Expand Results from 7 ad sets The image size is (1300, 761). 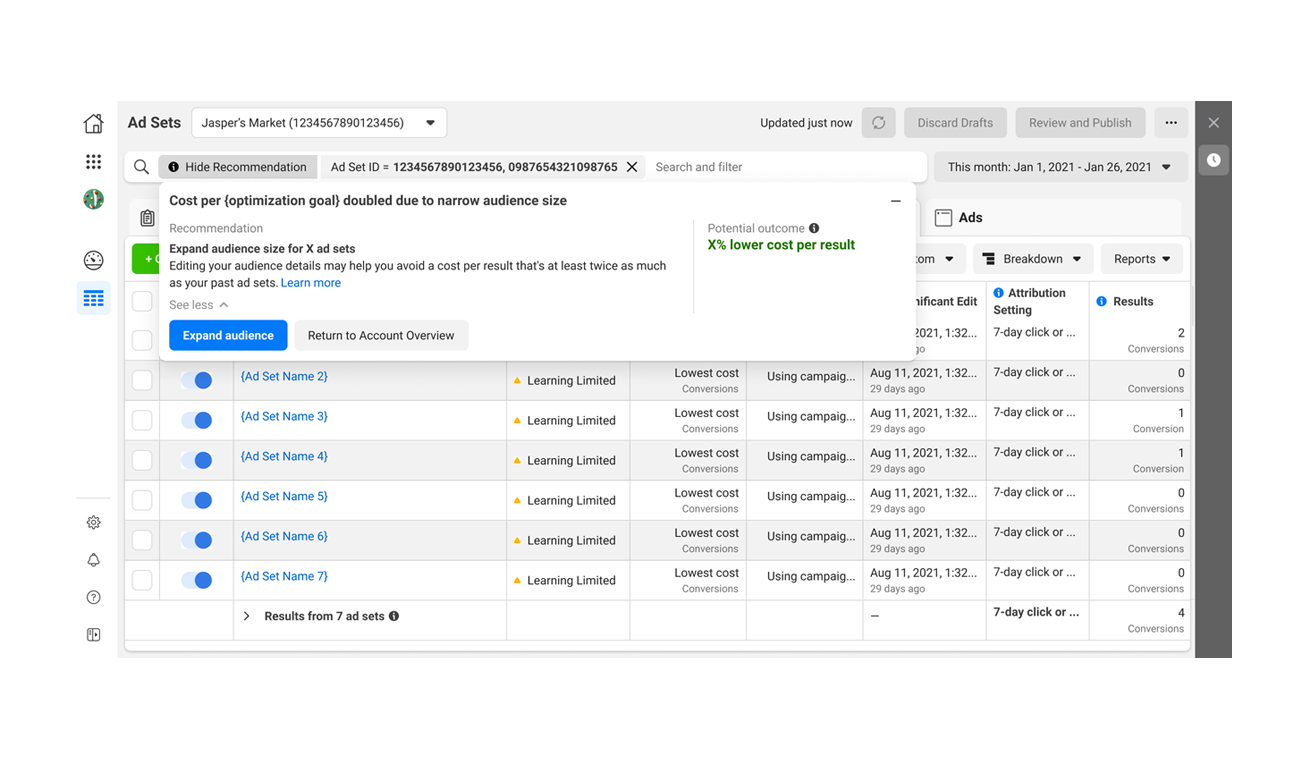[x=246, y=616]
